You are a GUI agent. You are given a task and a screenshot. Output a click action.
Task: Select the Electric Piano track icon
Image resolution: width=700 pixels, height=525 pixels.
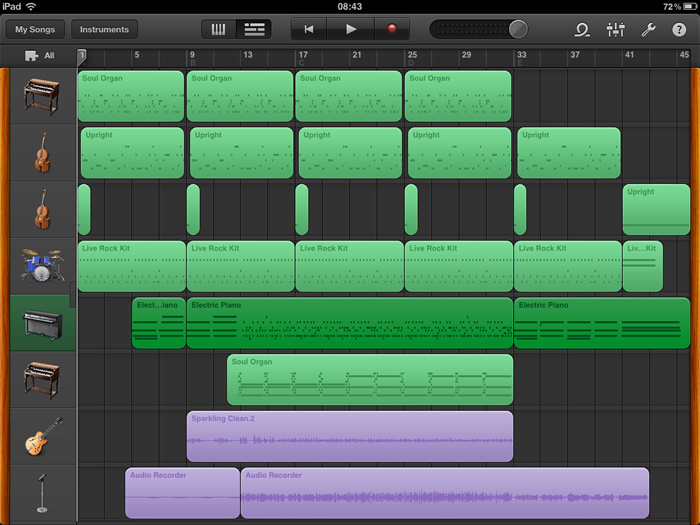[42, 323]
